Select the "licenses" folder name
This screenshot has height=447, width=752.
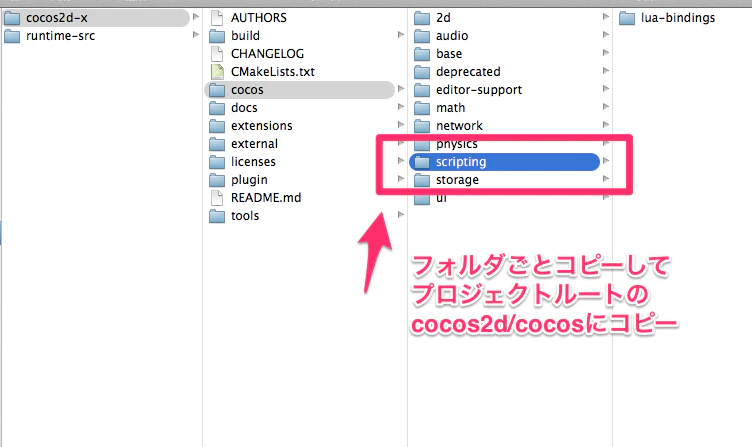pyautogui.click(x=253, y=162)
